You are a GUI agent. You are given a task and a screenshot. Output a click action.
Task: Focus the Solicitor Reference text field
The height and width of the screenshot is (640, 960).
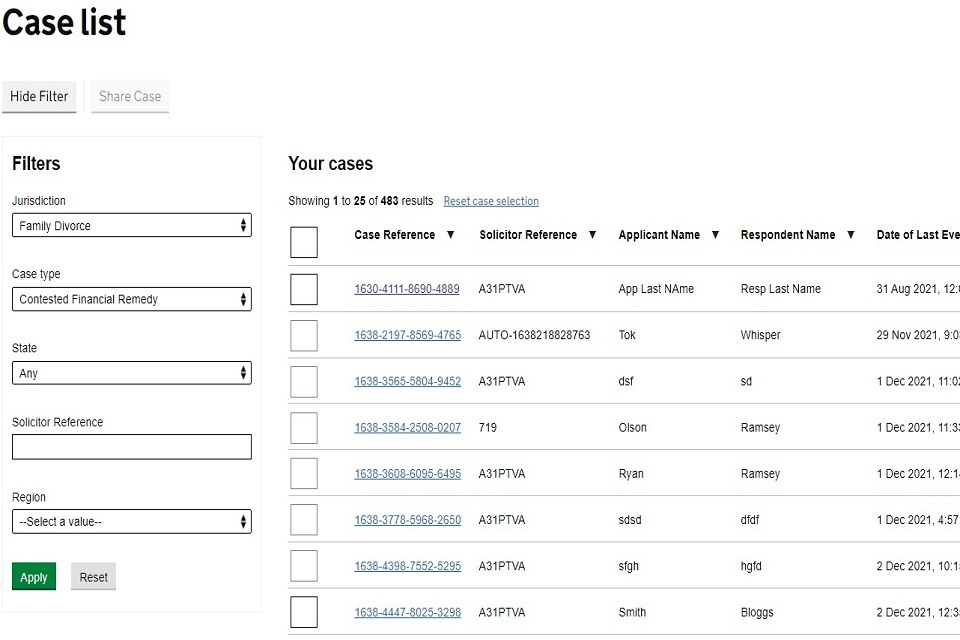(x=131, y=447)
